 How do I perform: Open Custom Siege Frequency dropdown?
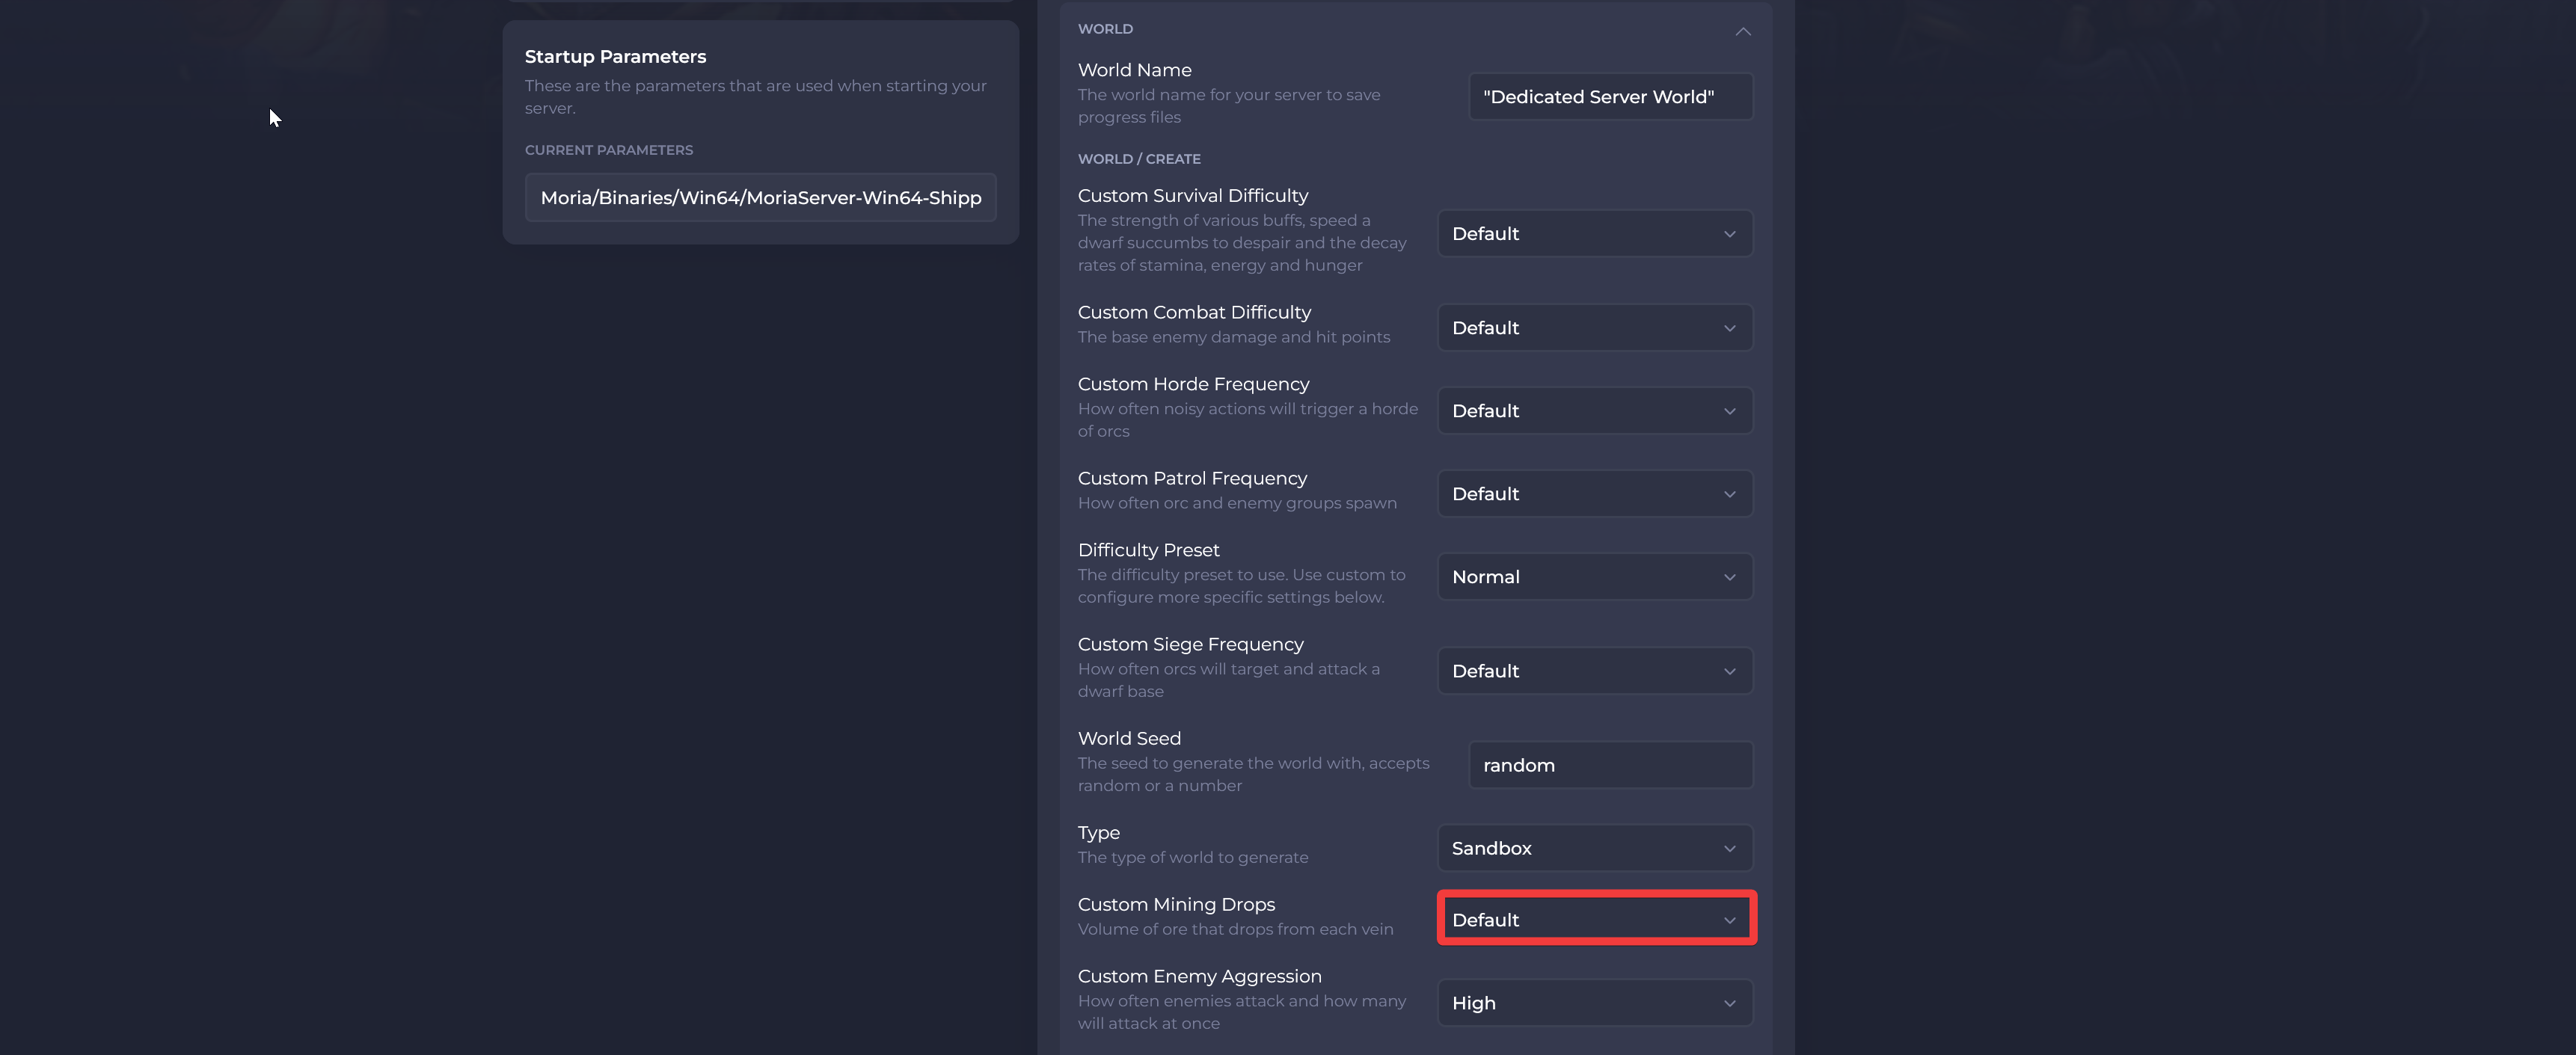(x=1594, y=671)
